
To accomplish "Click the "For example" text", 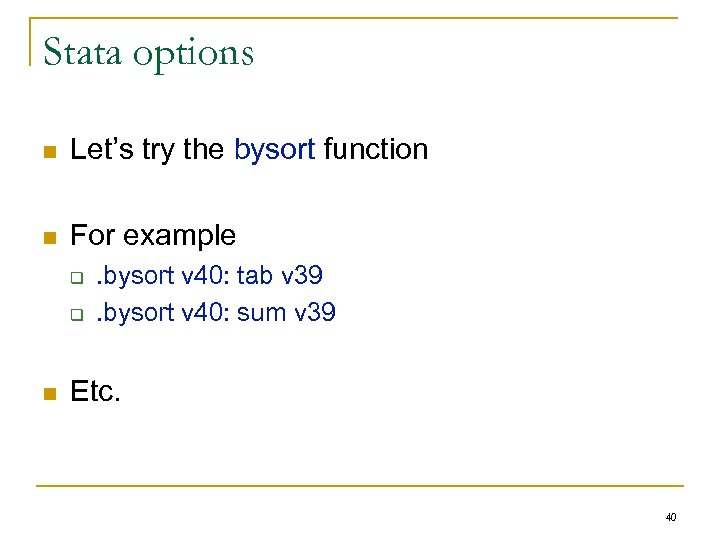I will click(153, 236).
